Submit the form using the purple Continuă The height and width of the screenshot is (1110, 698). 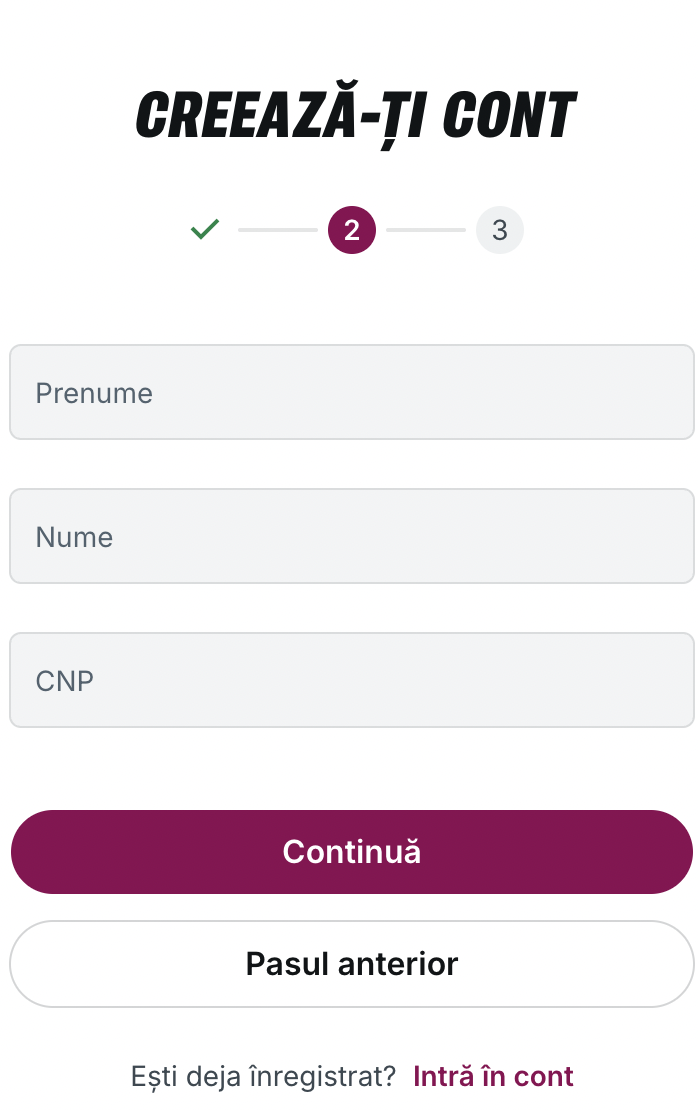(x=352, y=852)
